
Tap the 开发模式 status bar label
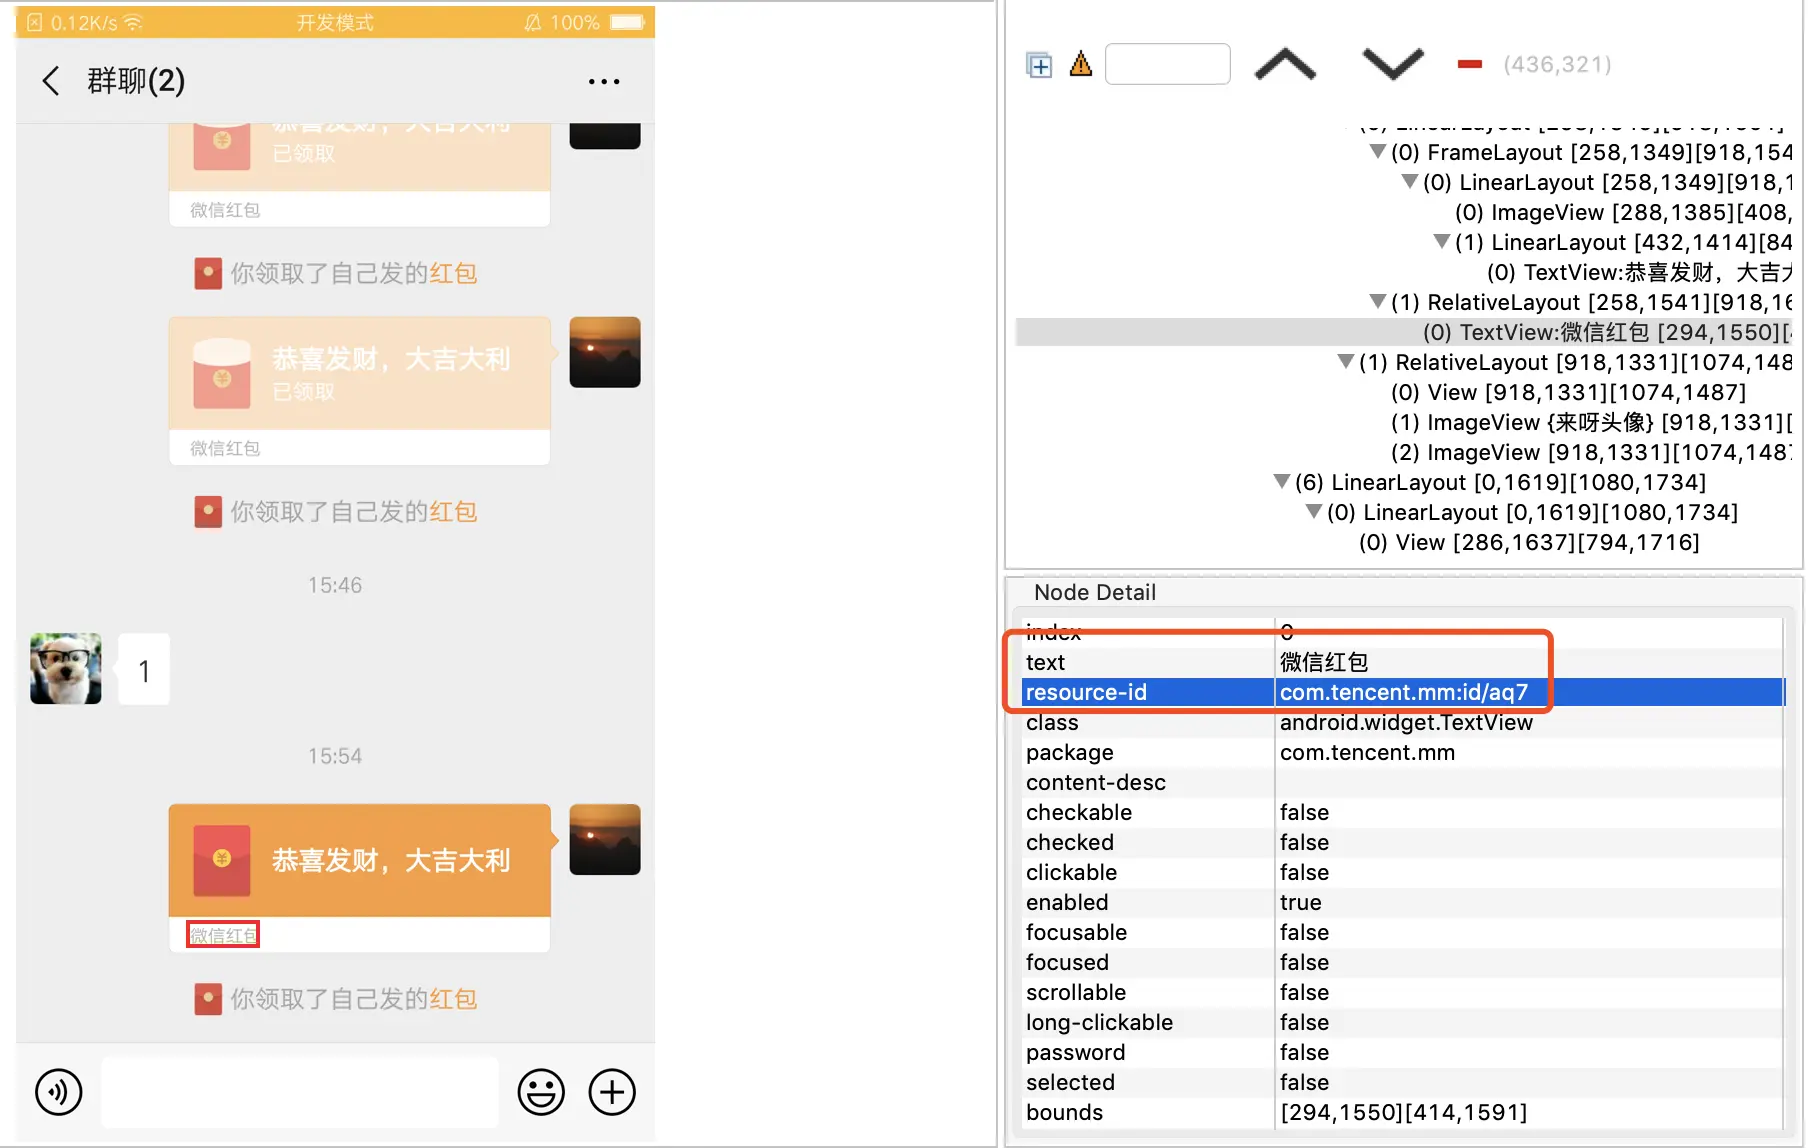335,22
